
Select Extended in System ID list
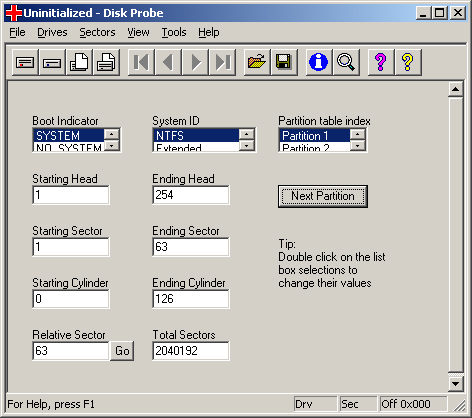click(x=196, y=147)
